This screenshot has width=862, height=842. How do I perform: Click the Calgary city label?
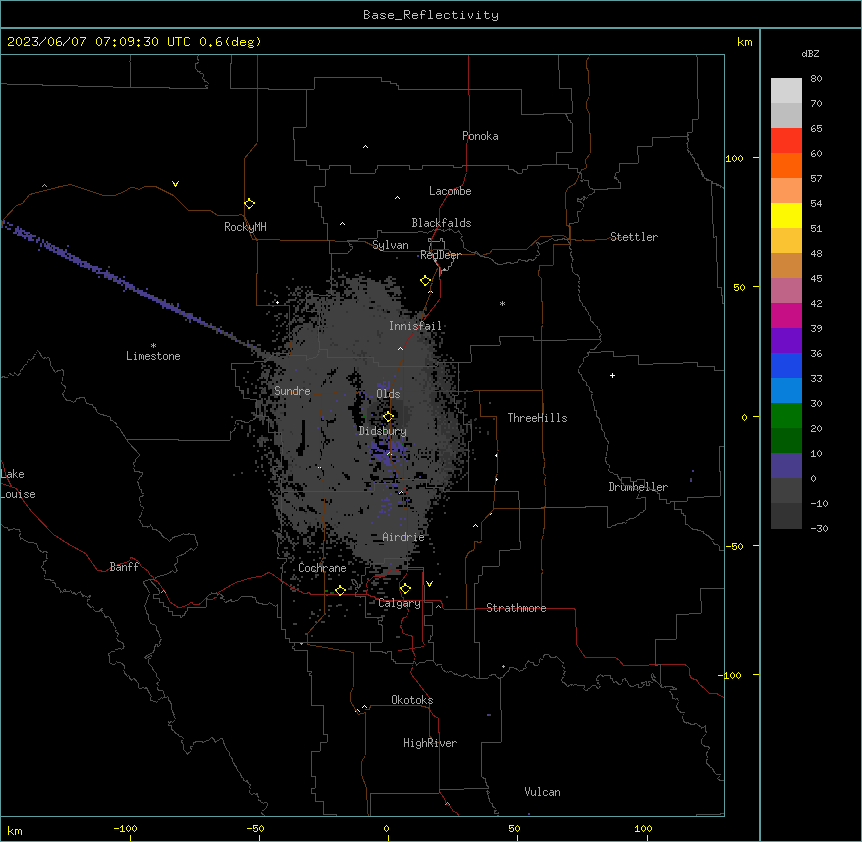click(399, 603)
